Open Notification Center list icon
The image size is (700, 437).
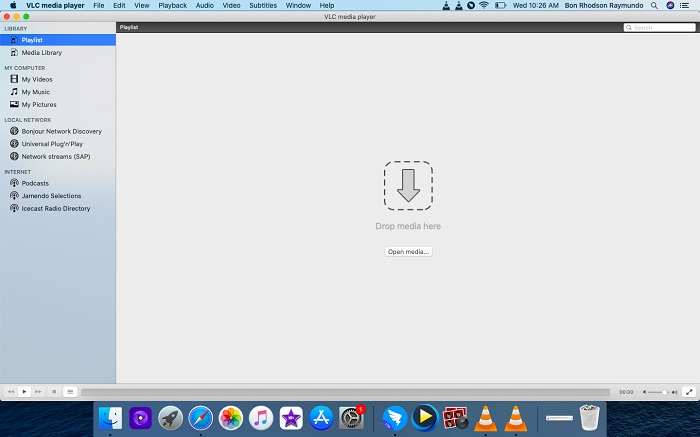pos(684,5)
